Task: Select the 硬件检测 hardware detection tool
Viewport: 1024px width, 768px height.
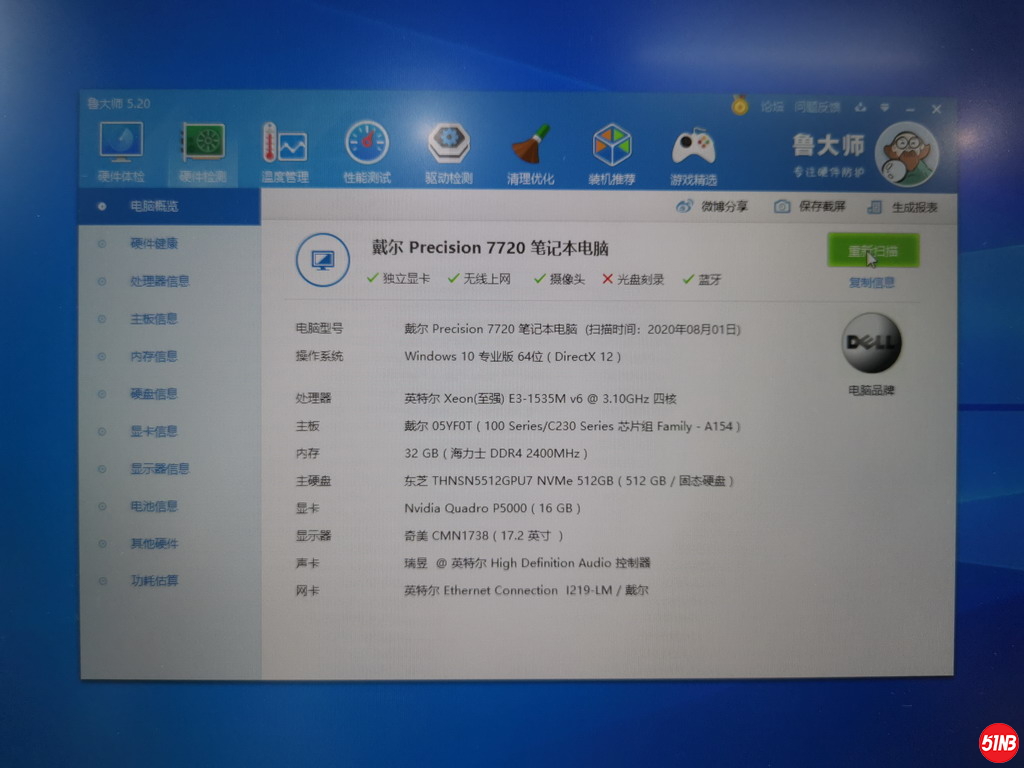Action: click(x=202, y=152)
